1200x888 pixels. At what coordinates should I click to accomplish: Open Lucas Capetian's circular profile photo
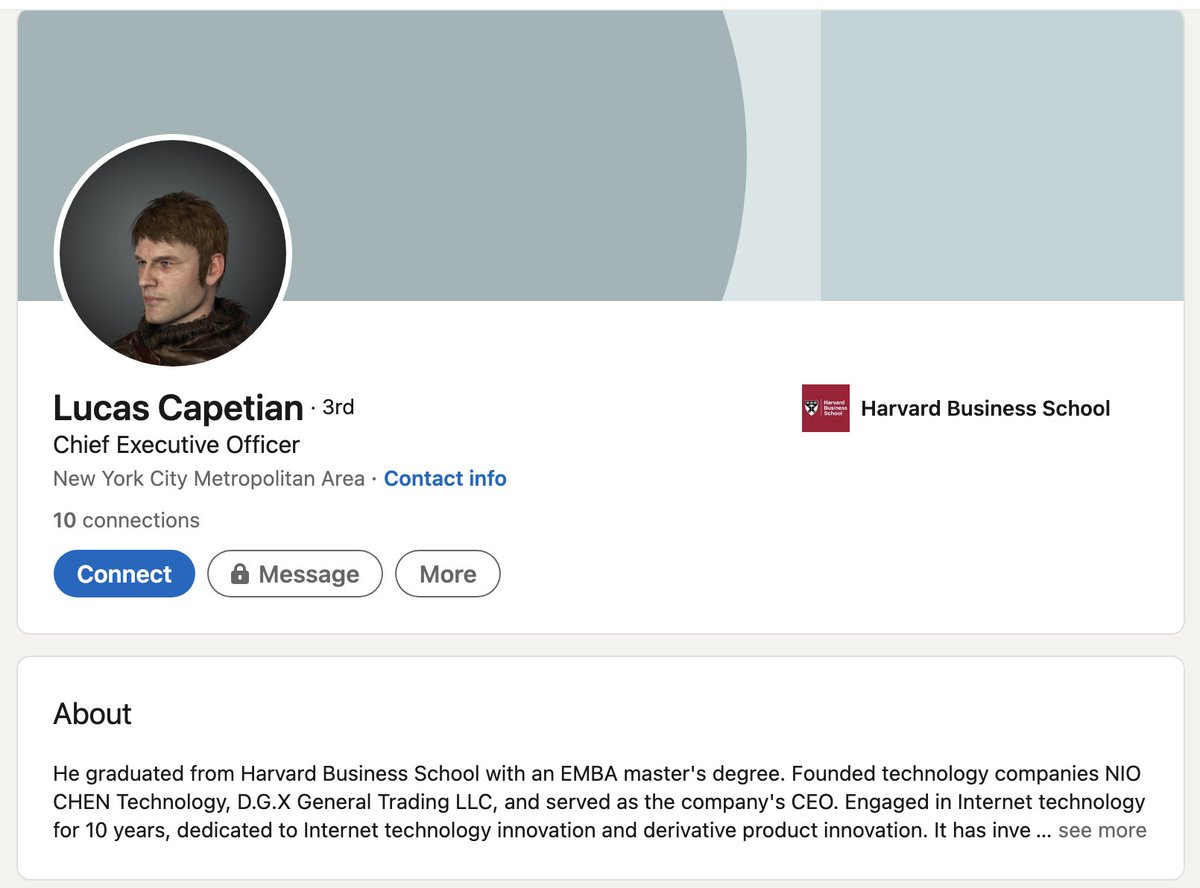(173, 253)
